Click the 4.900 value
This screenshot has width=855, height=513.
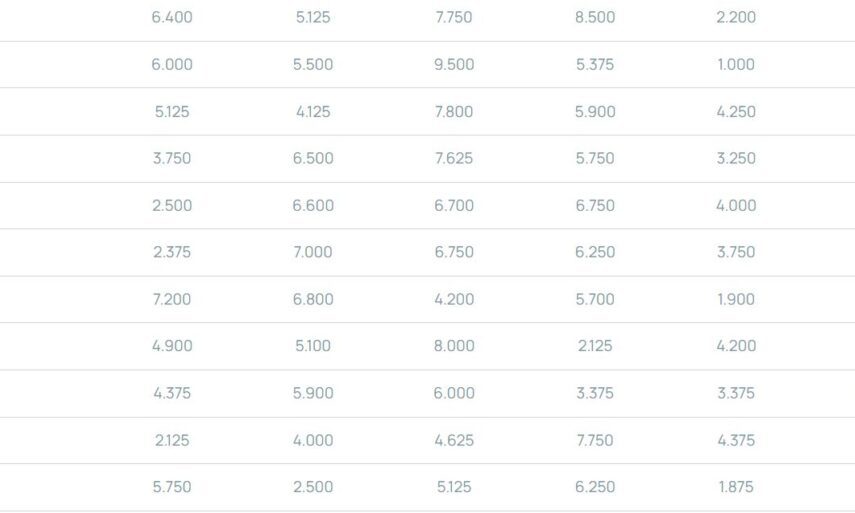172,346
